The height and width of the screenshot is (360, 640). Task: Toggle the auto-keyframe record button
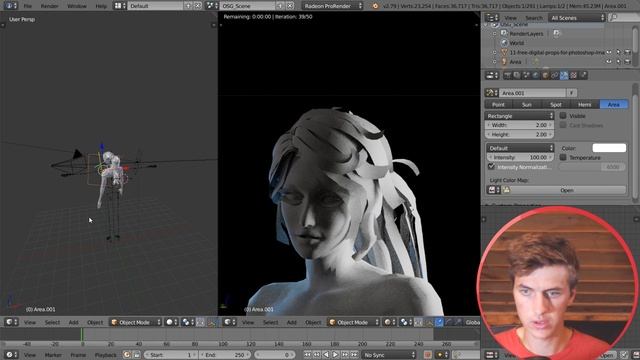427,355
